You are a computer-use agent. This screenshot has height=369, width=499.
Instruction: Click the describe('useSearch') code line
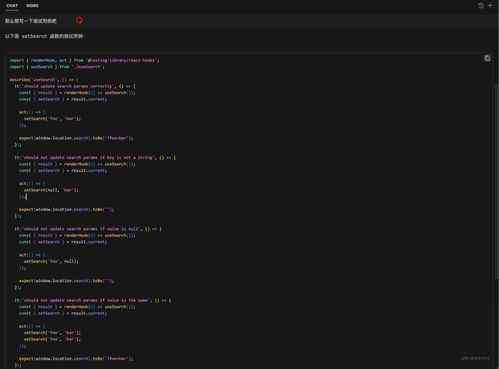click(x=44, y=80)
